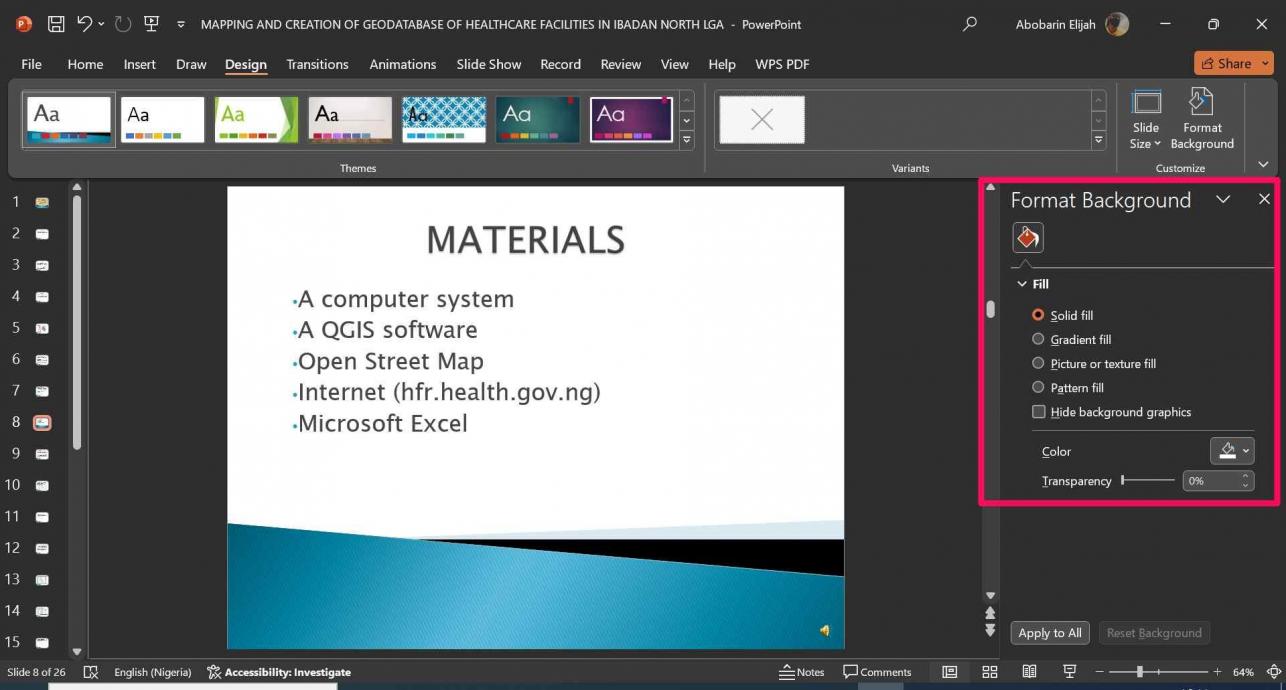Click the Undo arrow icon
1286x690 pixels.
(x=85, y=24)
